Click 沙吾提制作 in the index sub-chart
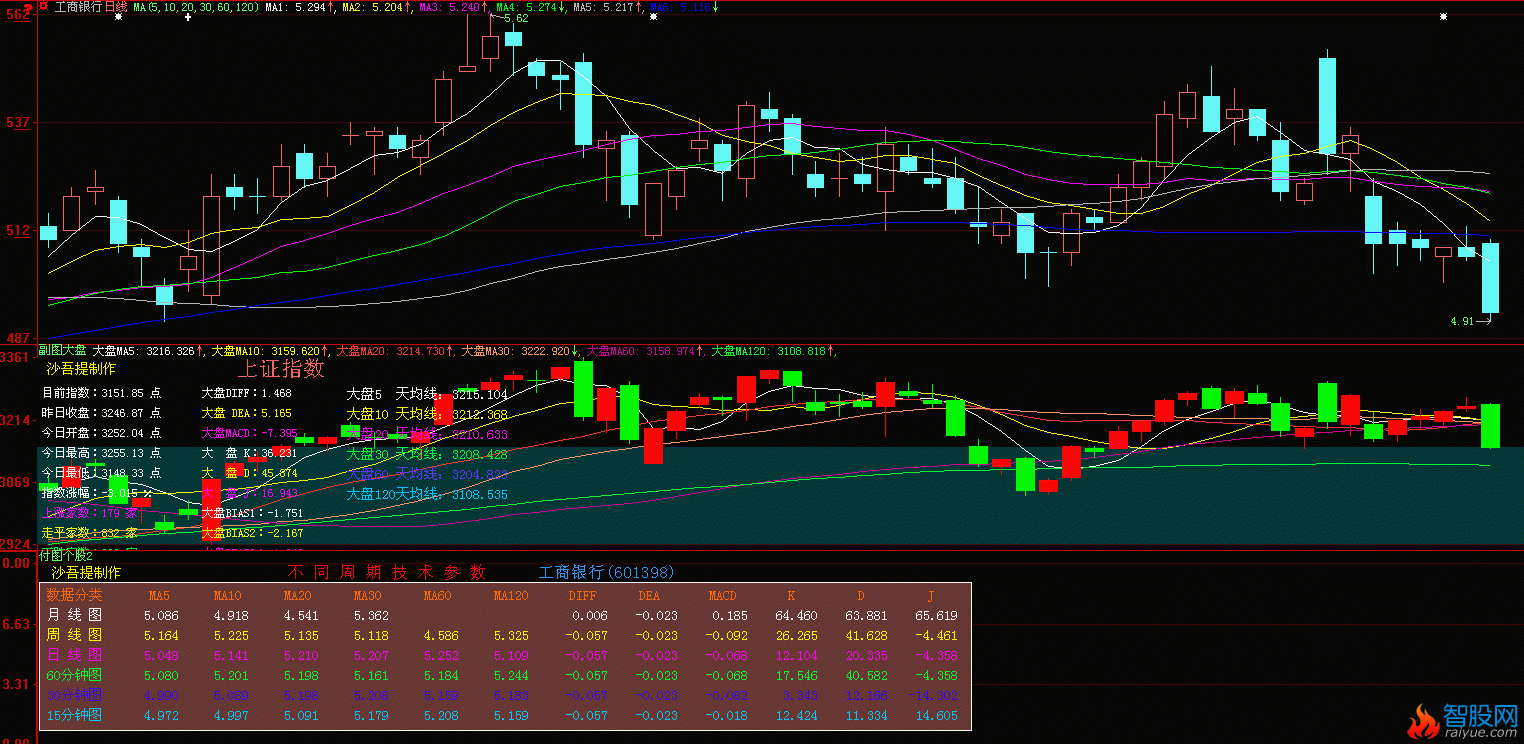Screen dimensions: 1524x744 82,369
